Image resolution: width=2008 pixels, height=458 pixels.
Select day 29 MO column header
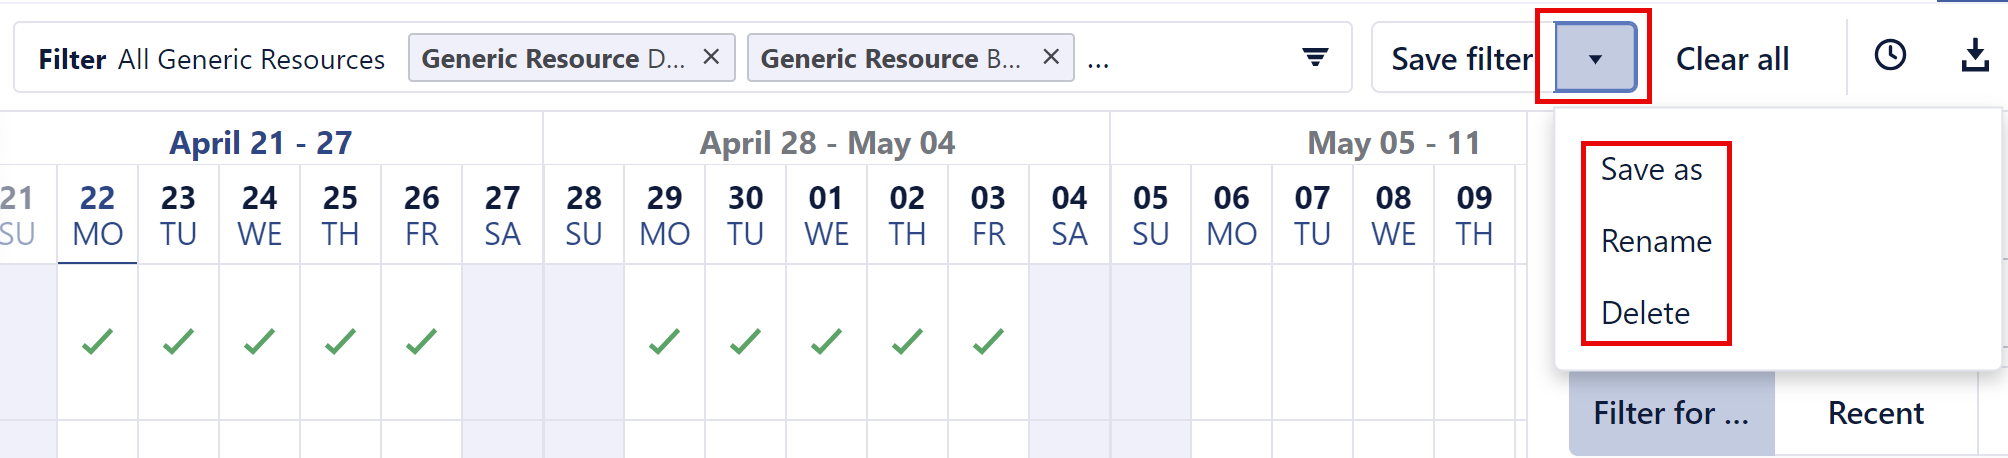(x=665, y=215)
